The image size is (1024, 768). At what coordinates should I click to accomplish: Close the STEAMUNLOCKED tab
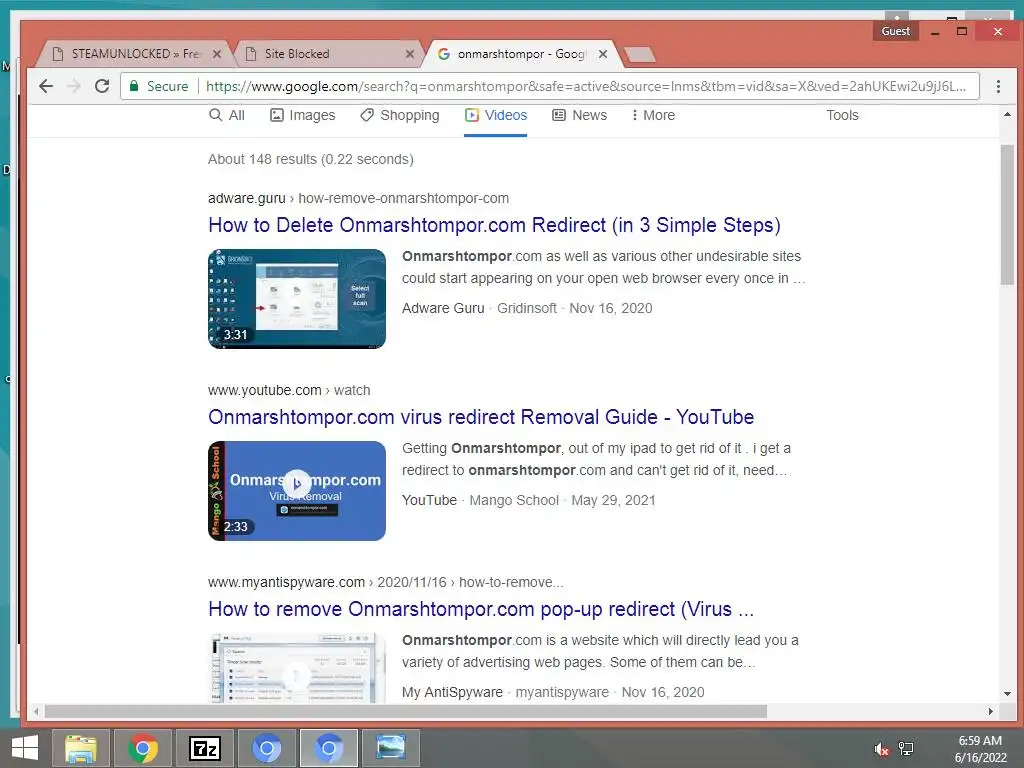coord(217,54)
